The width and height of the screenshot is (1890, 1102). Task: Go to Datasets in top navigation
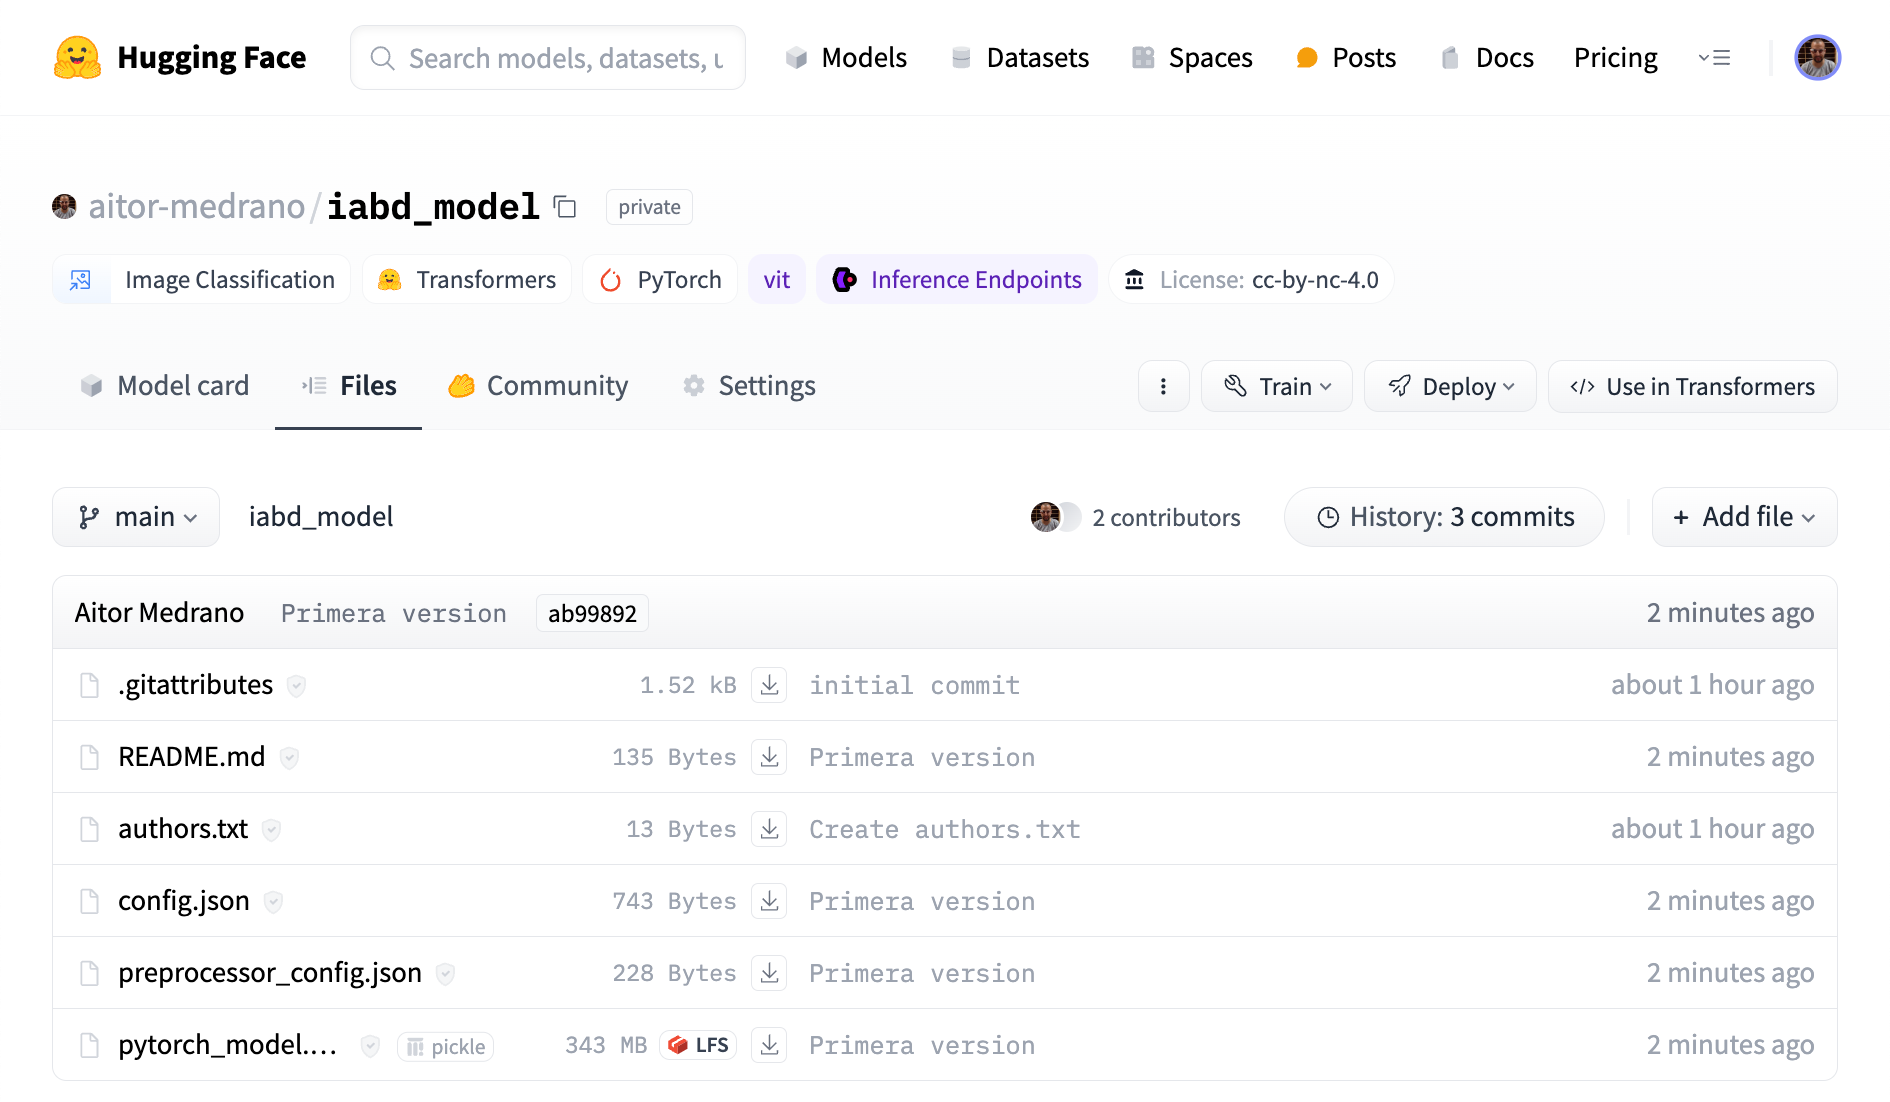pos(1020,58)
